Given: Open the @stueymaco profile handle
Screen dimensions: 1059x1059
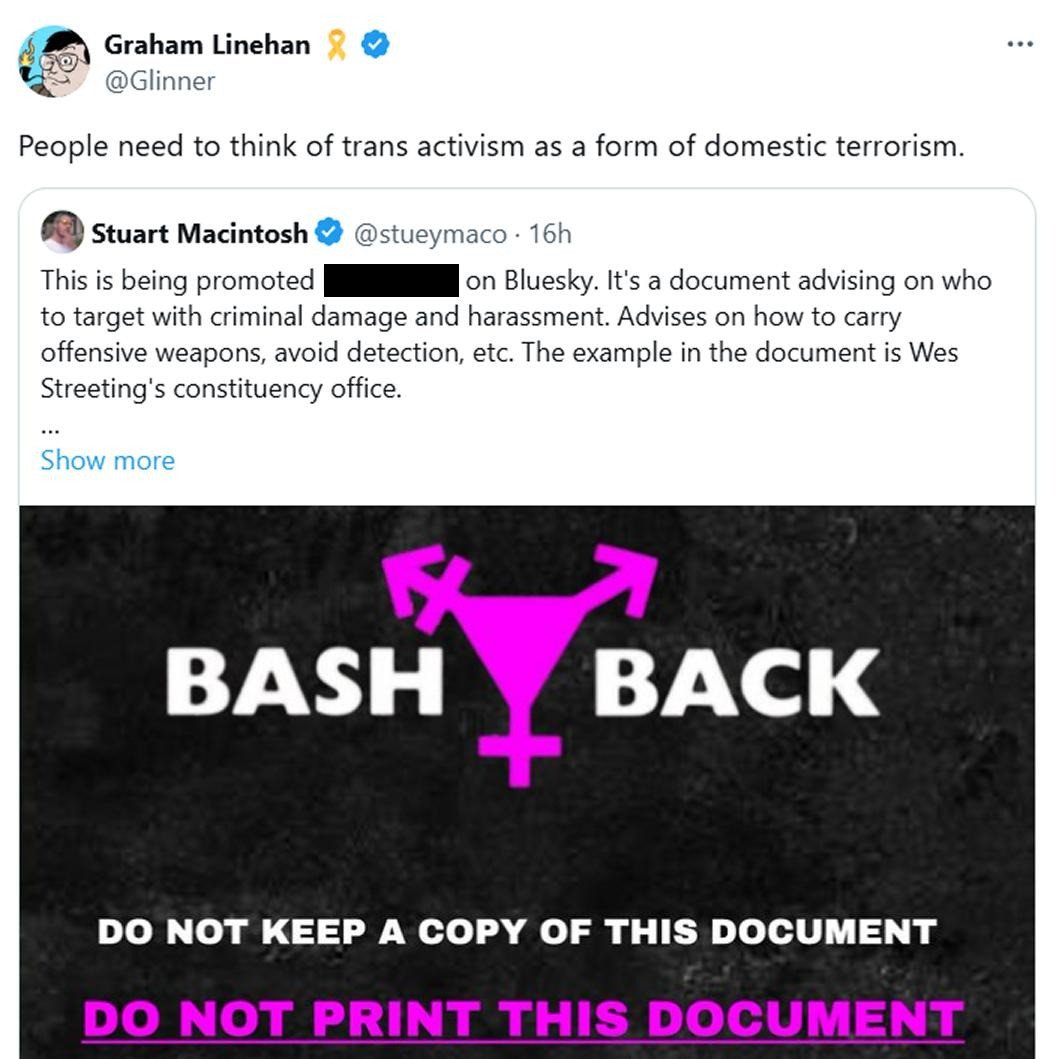Looking at the screenshot, I should click(x=430, y=234).
